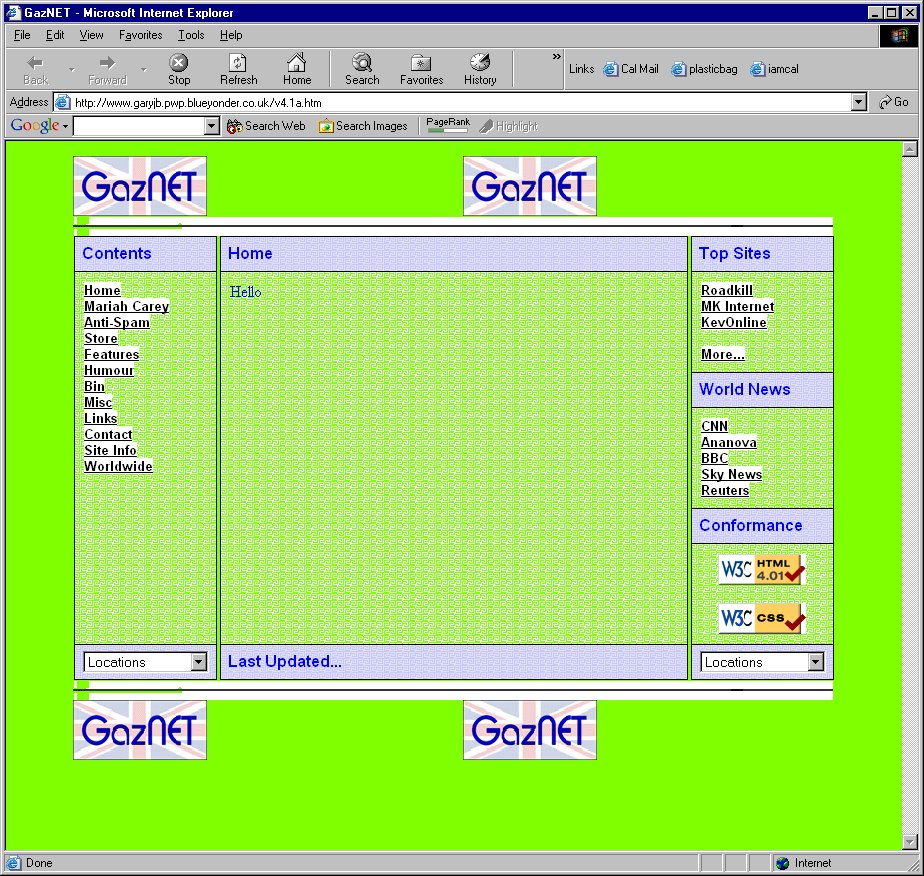This screenshot has width=924, height=876.
Task: Open the Contact link
Action: coord(108,435)
